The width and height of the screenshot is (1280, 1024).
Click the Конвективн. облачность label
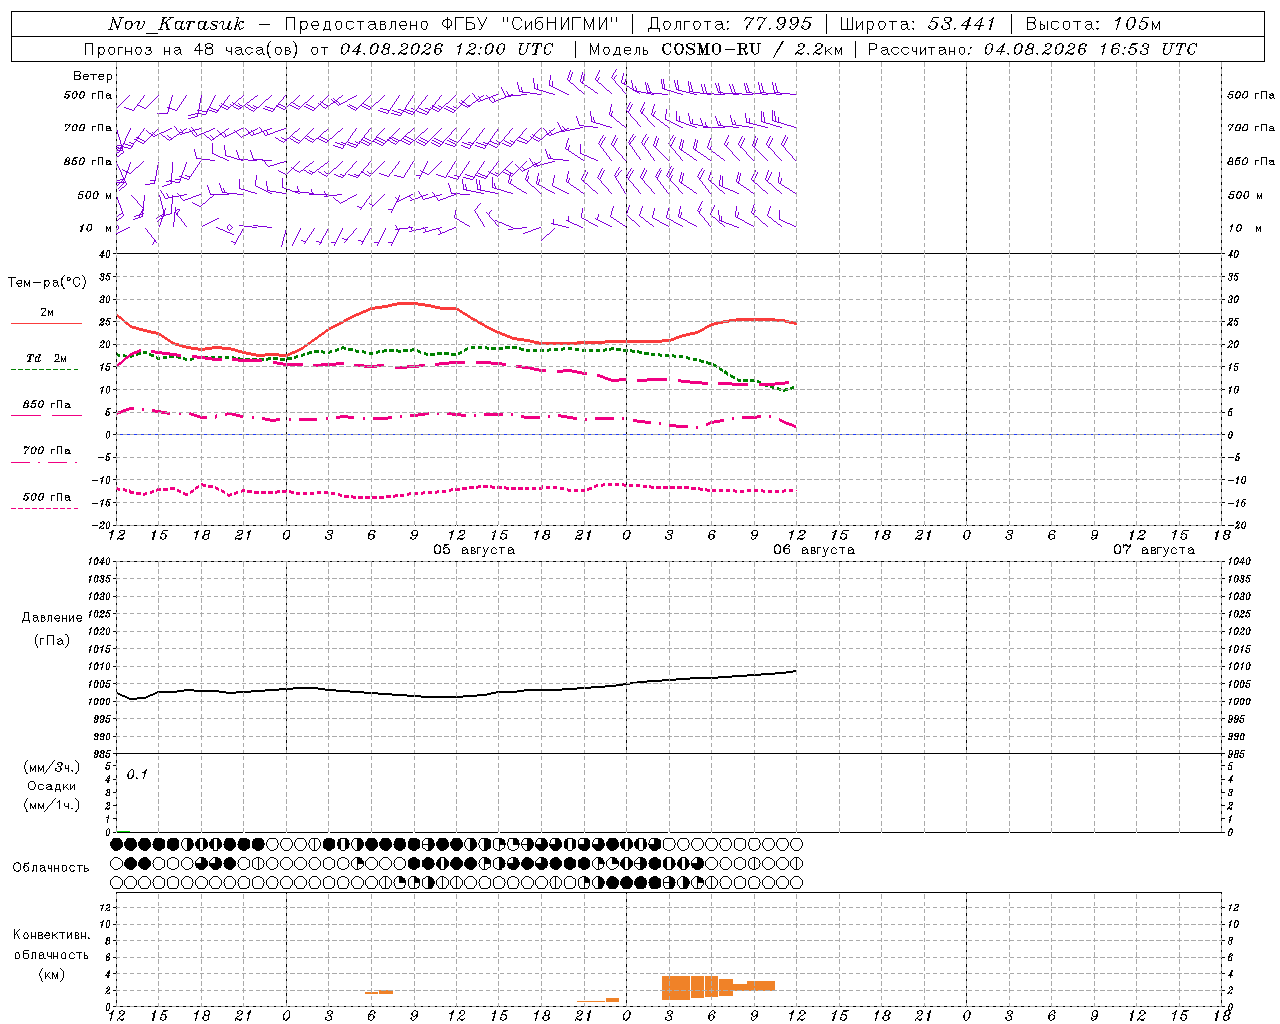click(x=51, y=954)
